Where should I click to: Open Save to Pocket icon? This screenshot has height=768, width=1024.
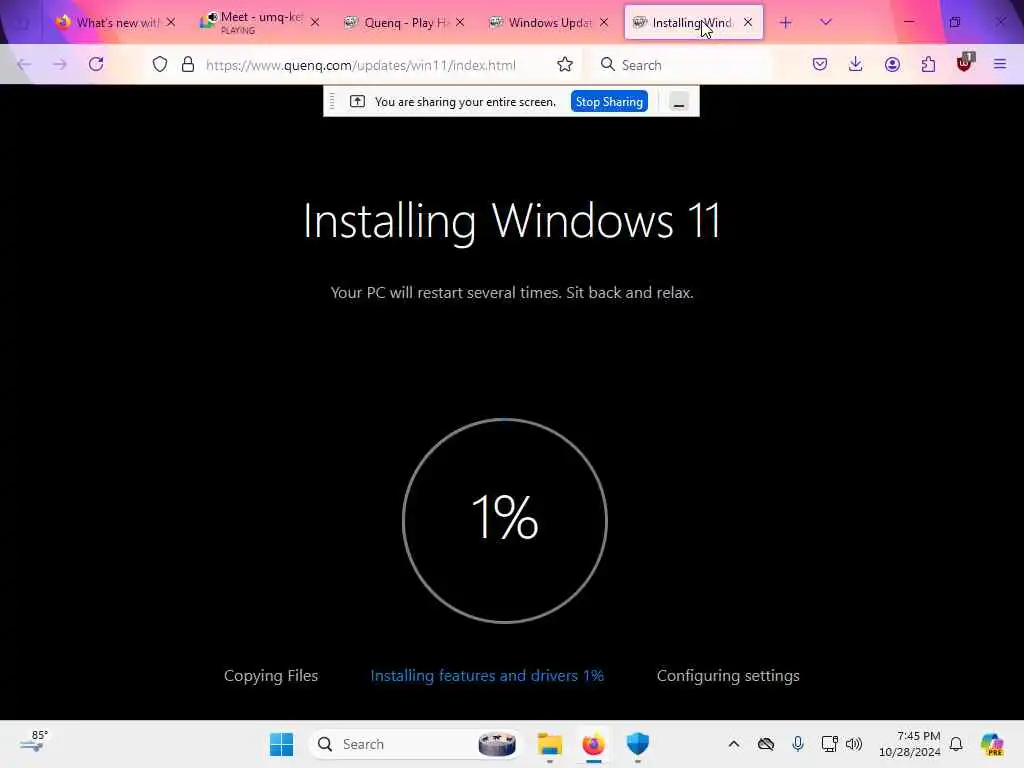point(820,64)
